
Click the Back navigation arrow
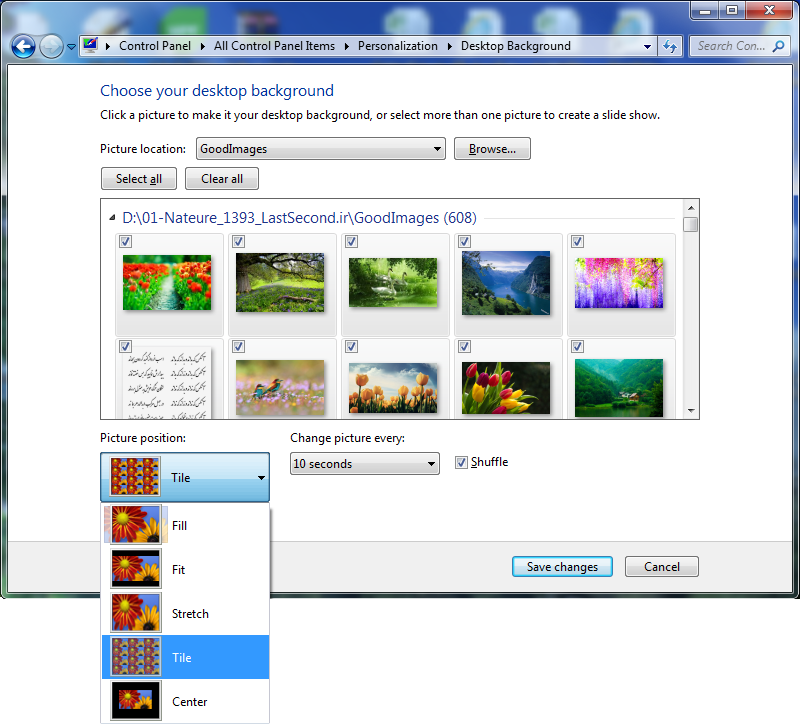pyautogui.click(x=24, y=46)
